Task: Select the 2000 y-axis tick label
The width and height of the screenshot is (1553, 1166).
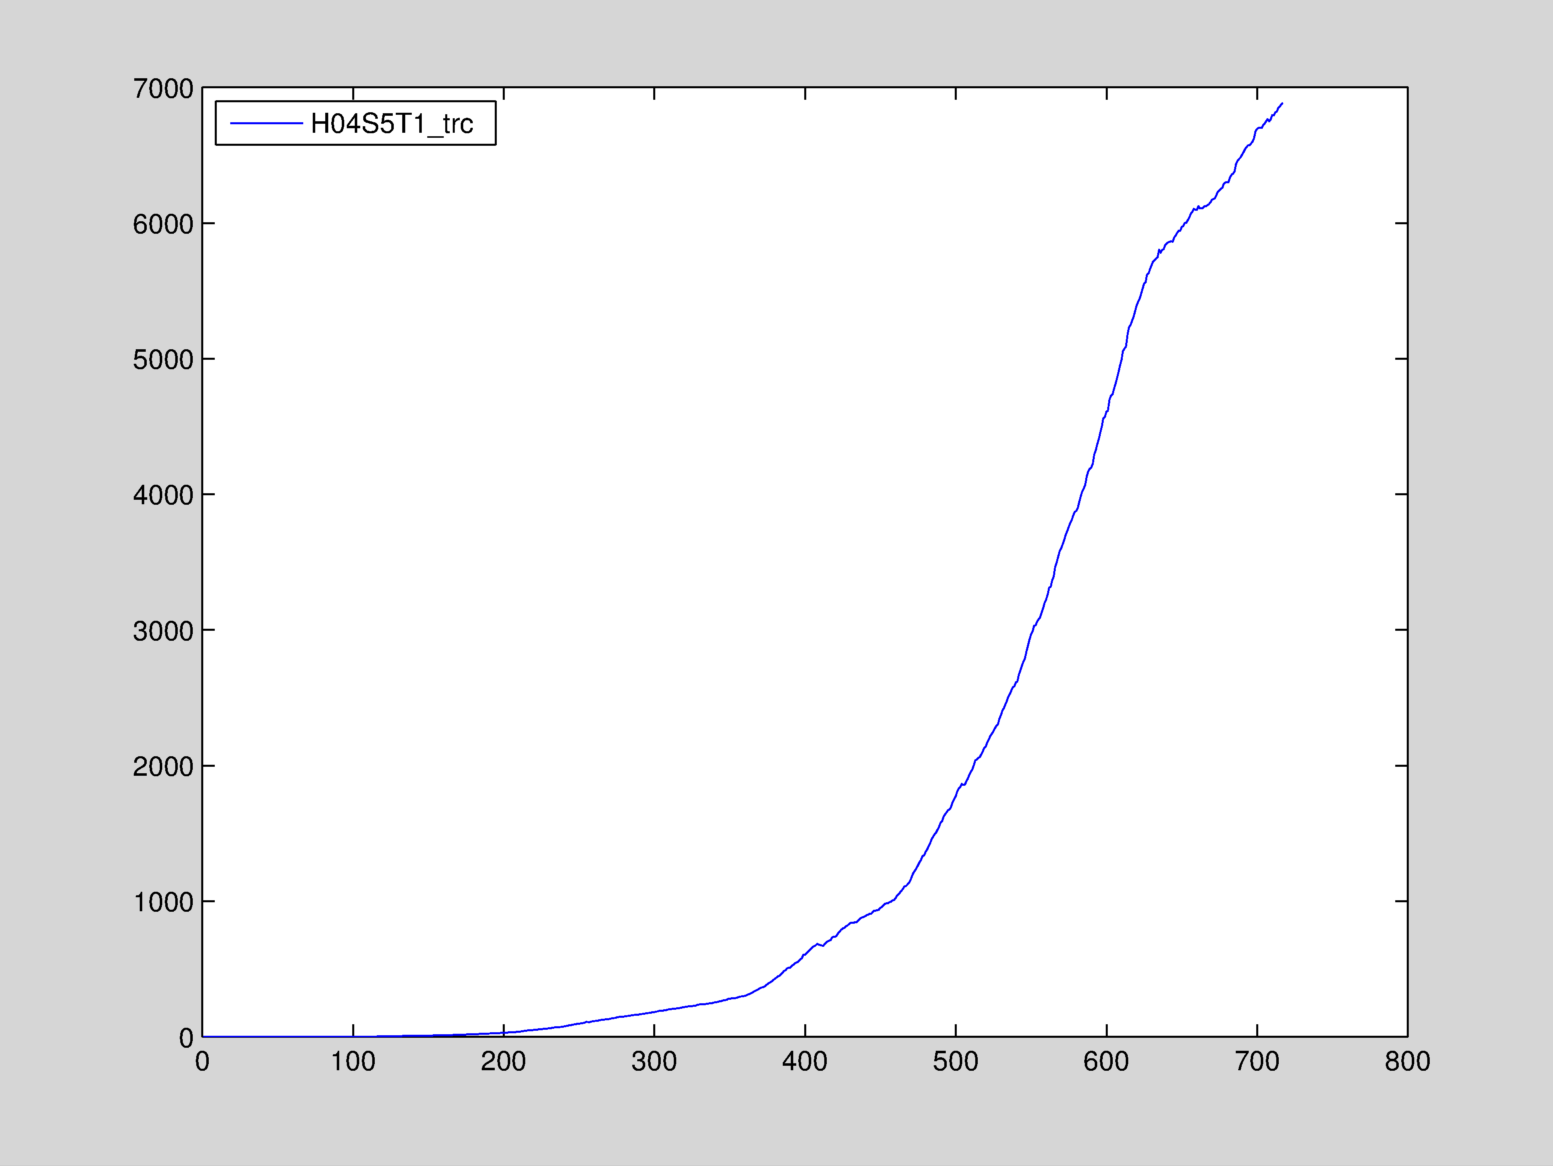Action: pyautogui.click(x=163, y=767)
